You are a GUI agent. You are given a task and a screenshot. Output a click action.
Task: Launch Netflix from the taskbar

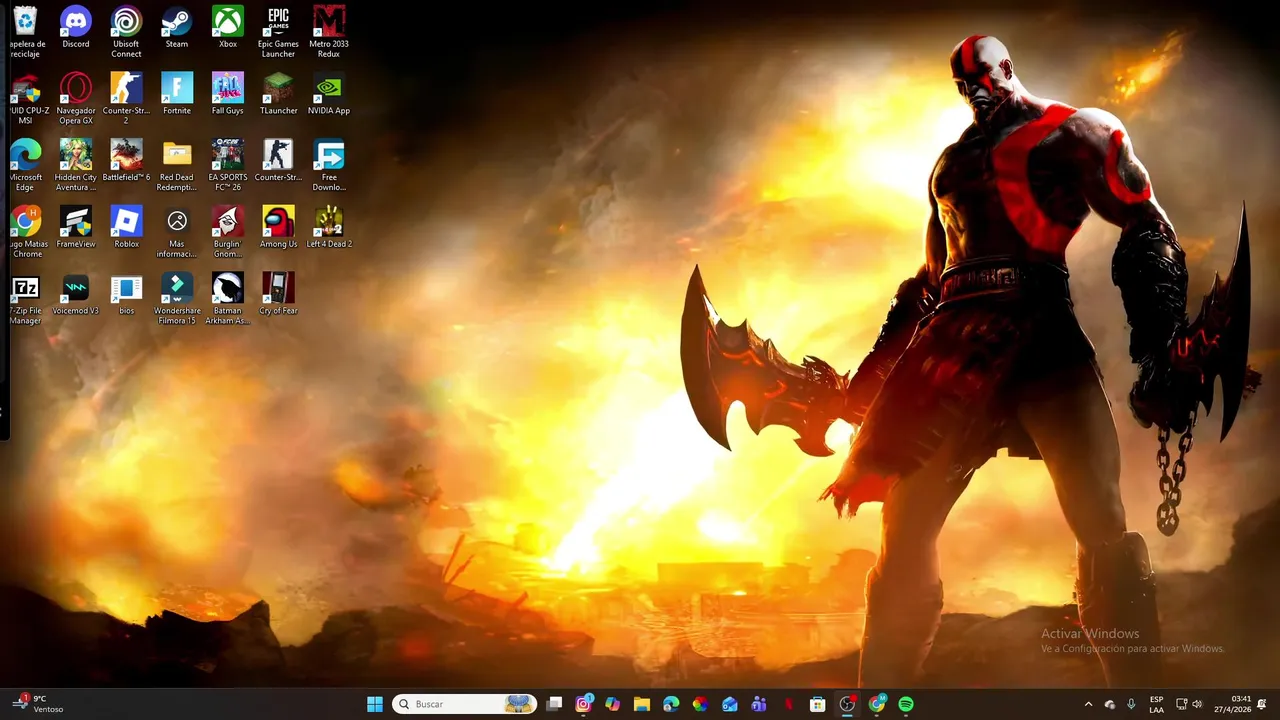point(788,704)
